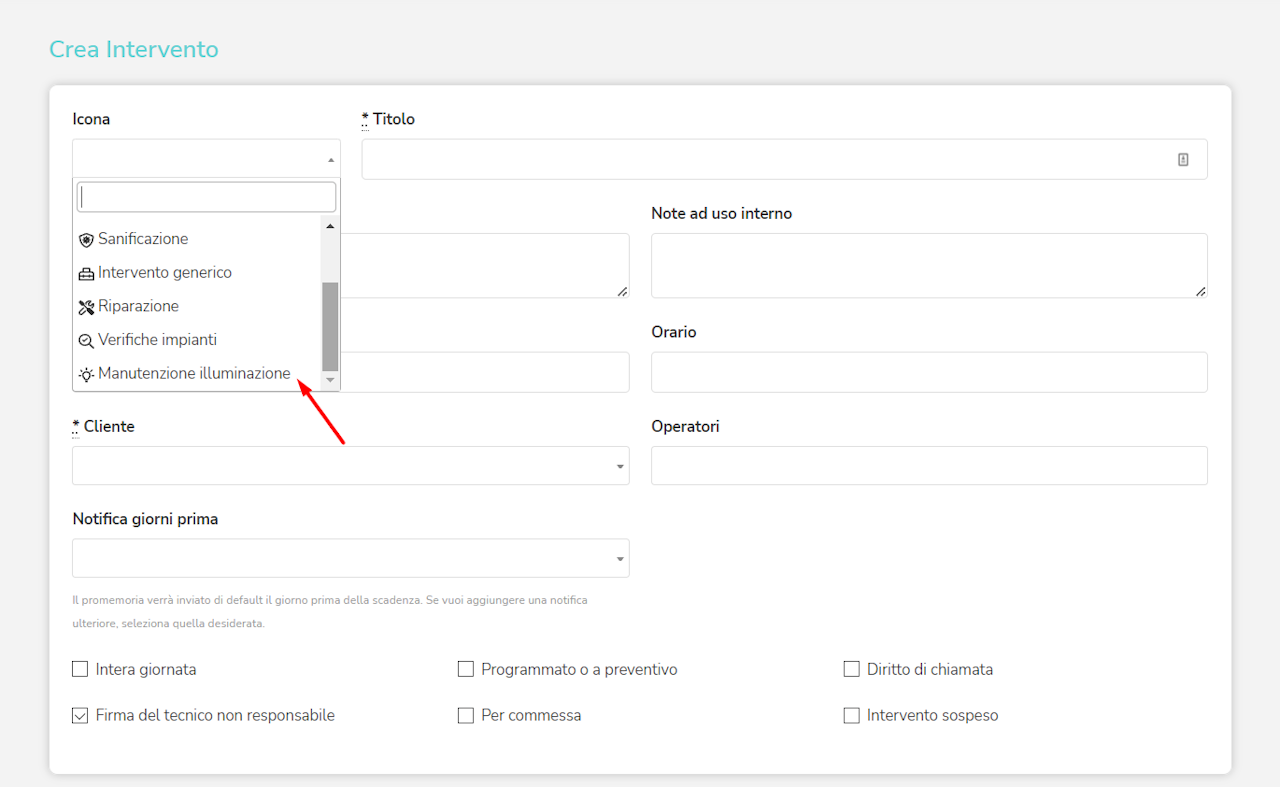Image resolution: width=1280 pixels, height=787 pixels.
Task: Click the icon inside the Titolo field
Action: 1183,159
